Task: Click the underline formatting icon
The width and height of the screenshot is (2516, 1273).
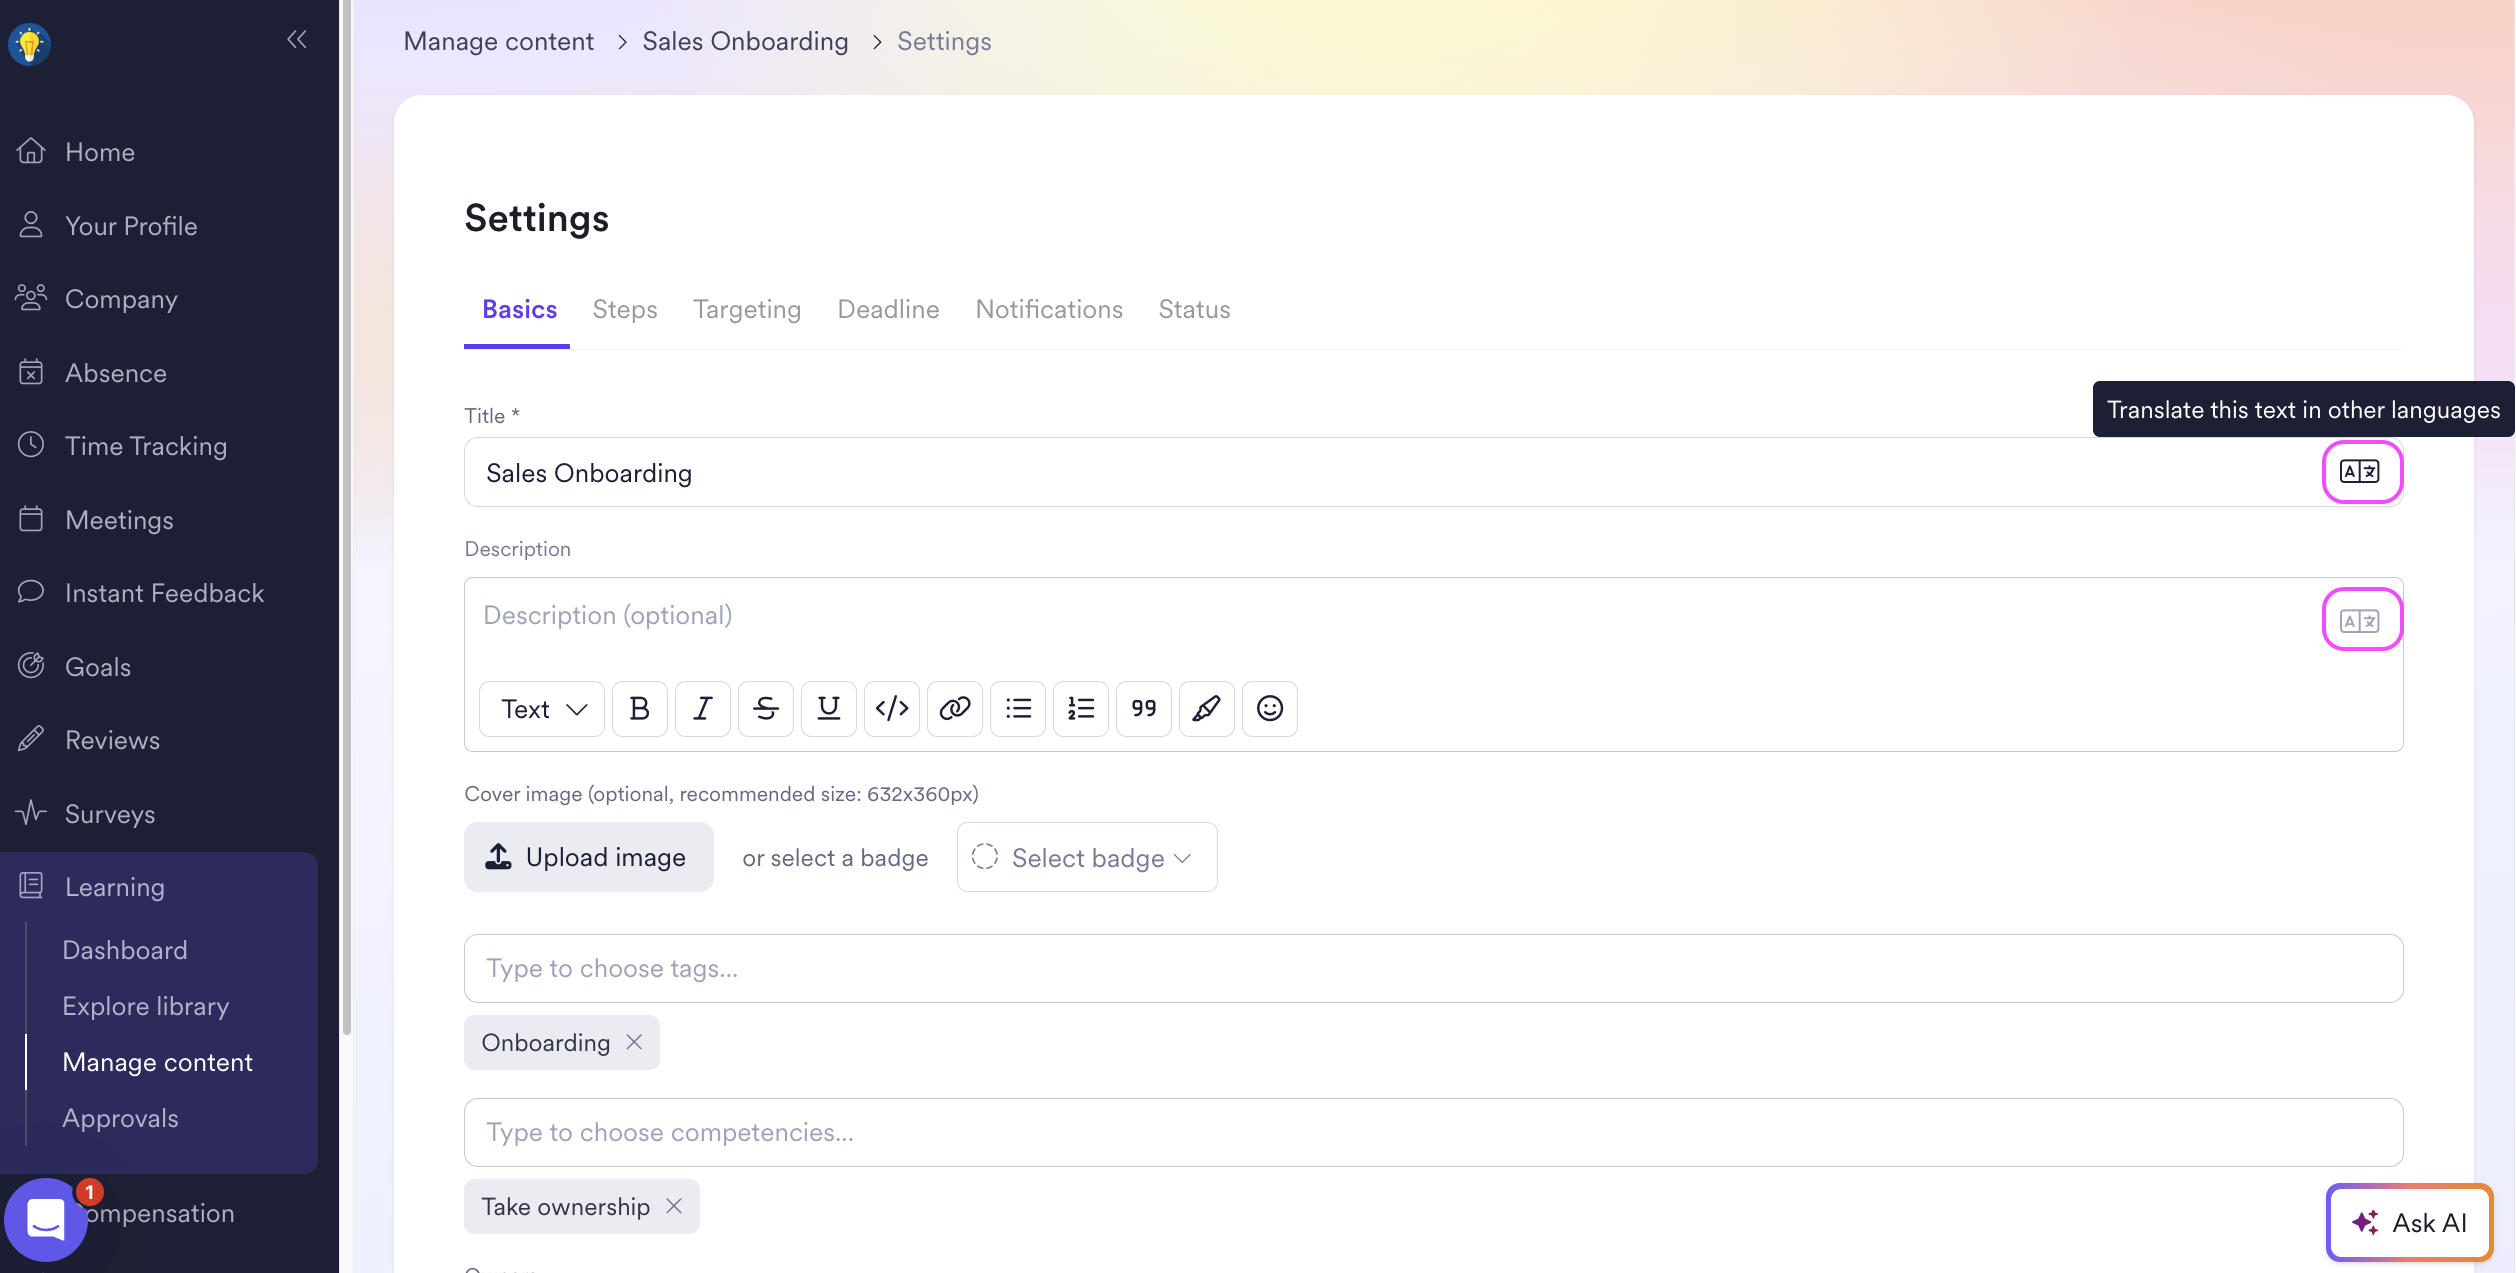Action: pyautogui.click(x=829, y=709)
